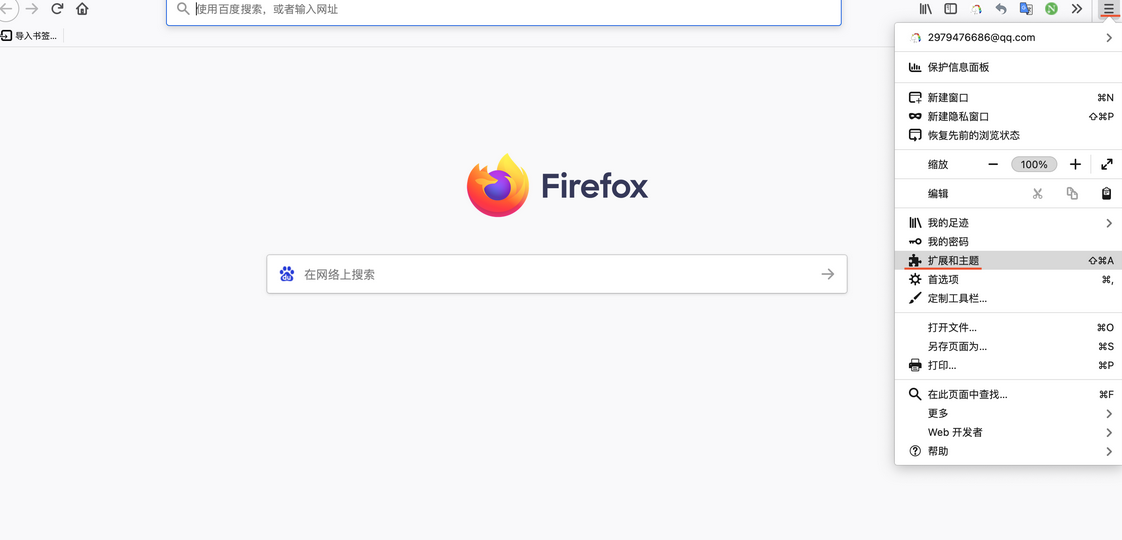The image size is (1122, 540).
Task: Click the 新建隐私窗口 mask icon
Action: (914, 116)
